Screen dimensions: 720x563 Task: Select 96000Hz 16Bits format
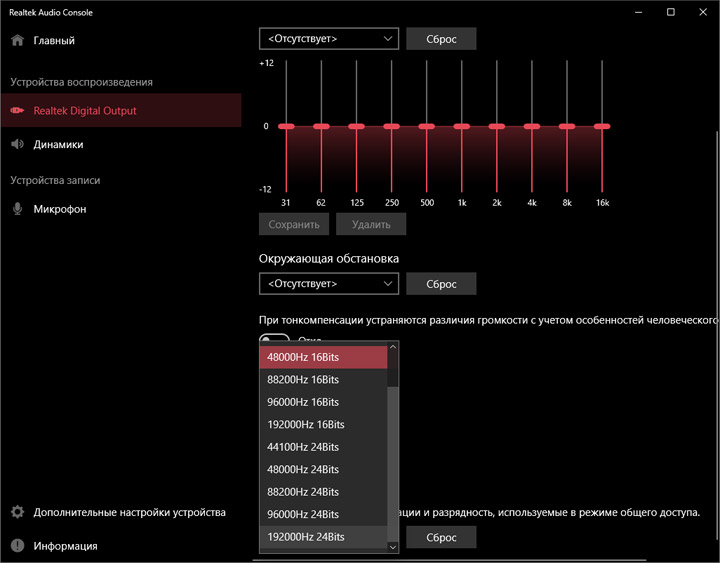tap(324, 402)
